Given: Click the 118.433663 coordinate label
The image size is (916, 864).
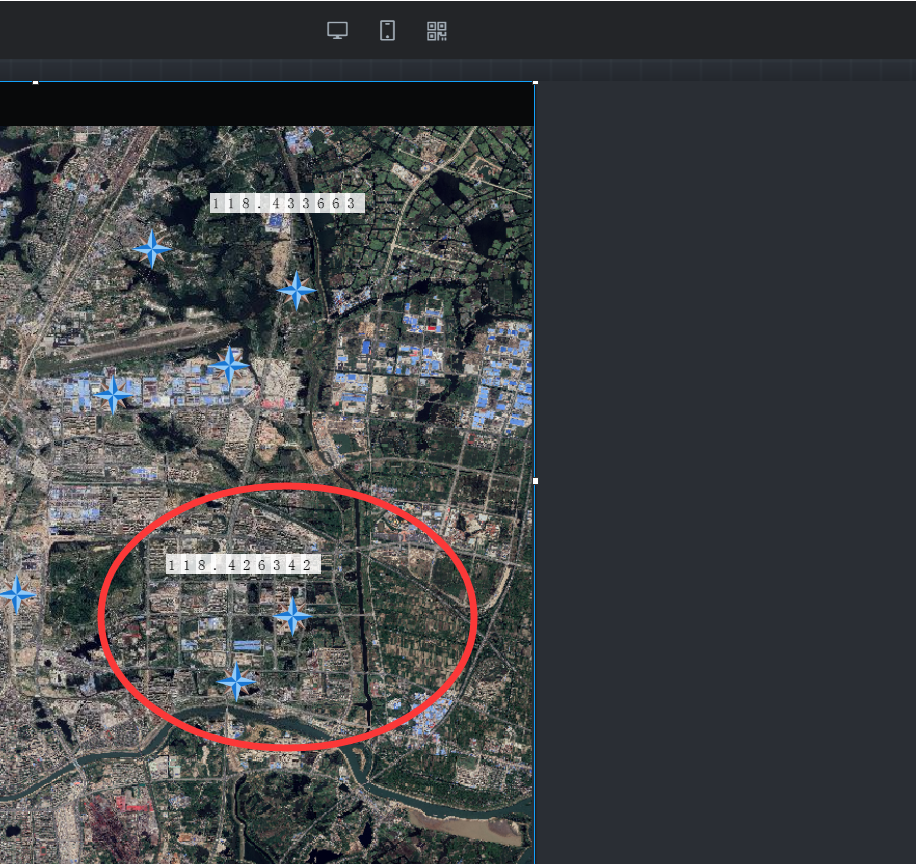Looking at the screenshot, I should coord(287,203).
